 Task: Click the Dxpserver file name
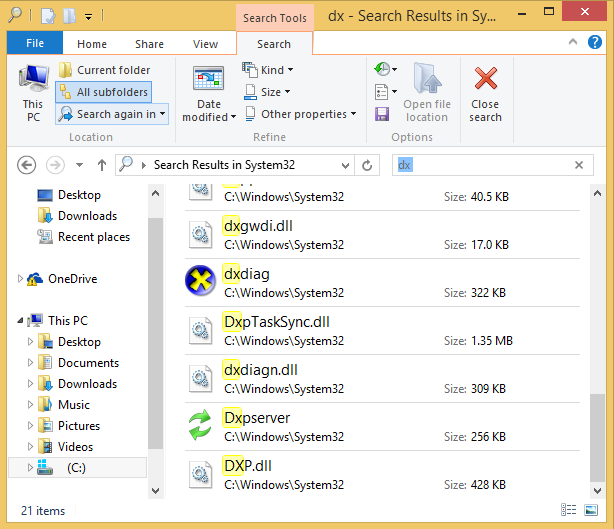pos(257,418)
